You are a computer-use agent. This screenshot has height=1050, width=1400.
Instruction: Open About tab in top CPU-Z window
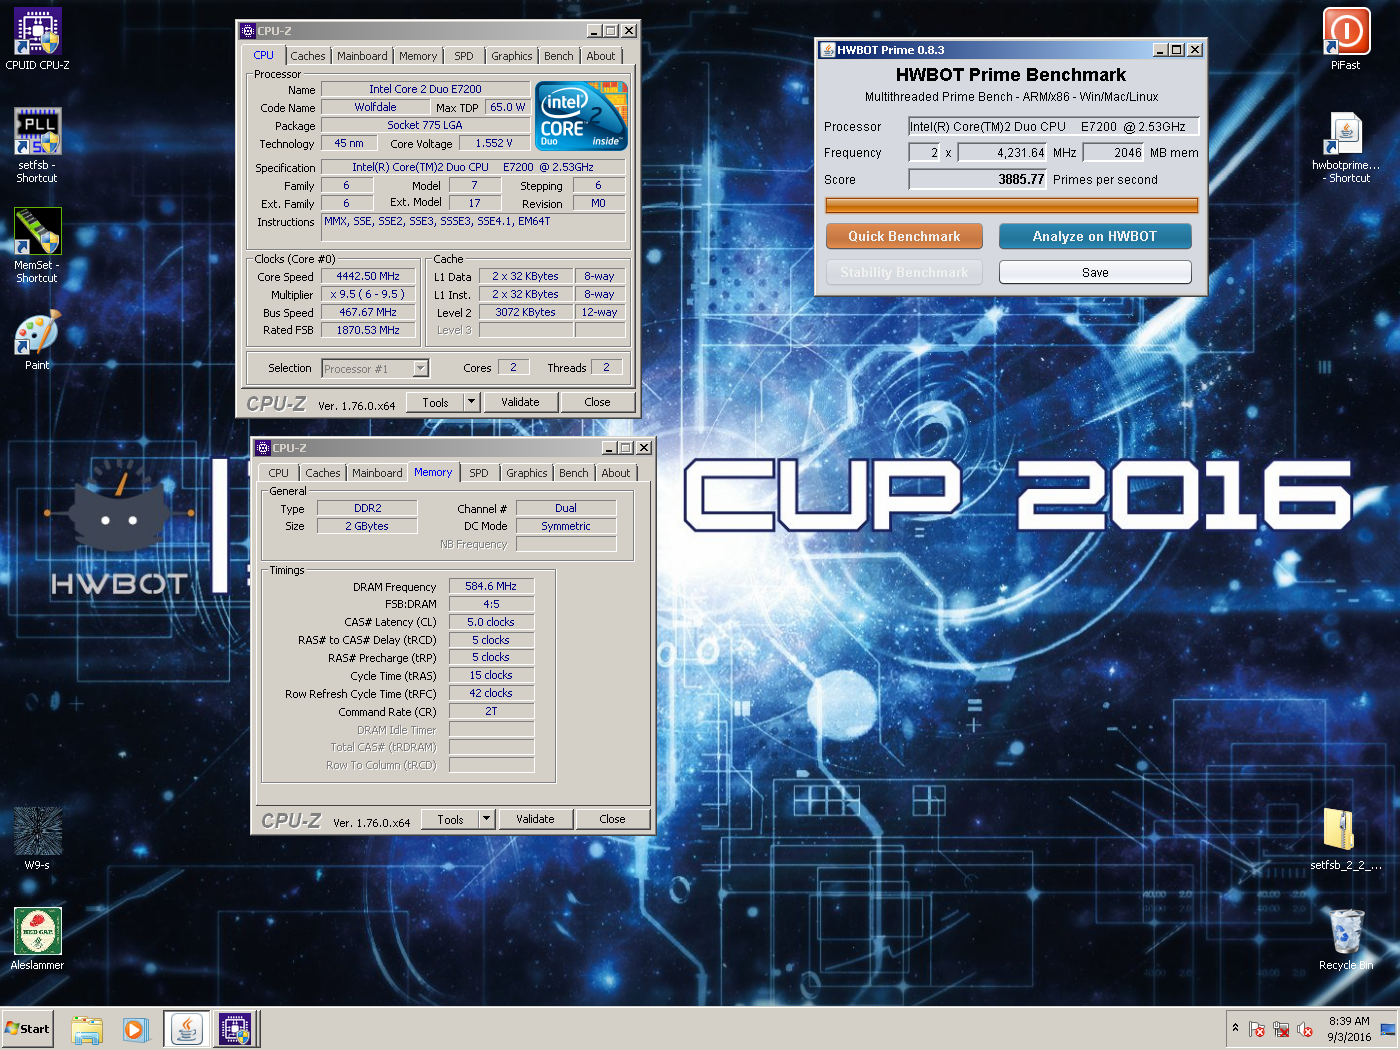[x=601, y=56]
